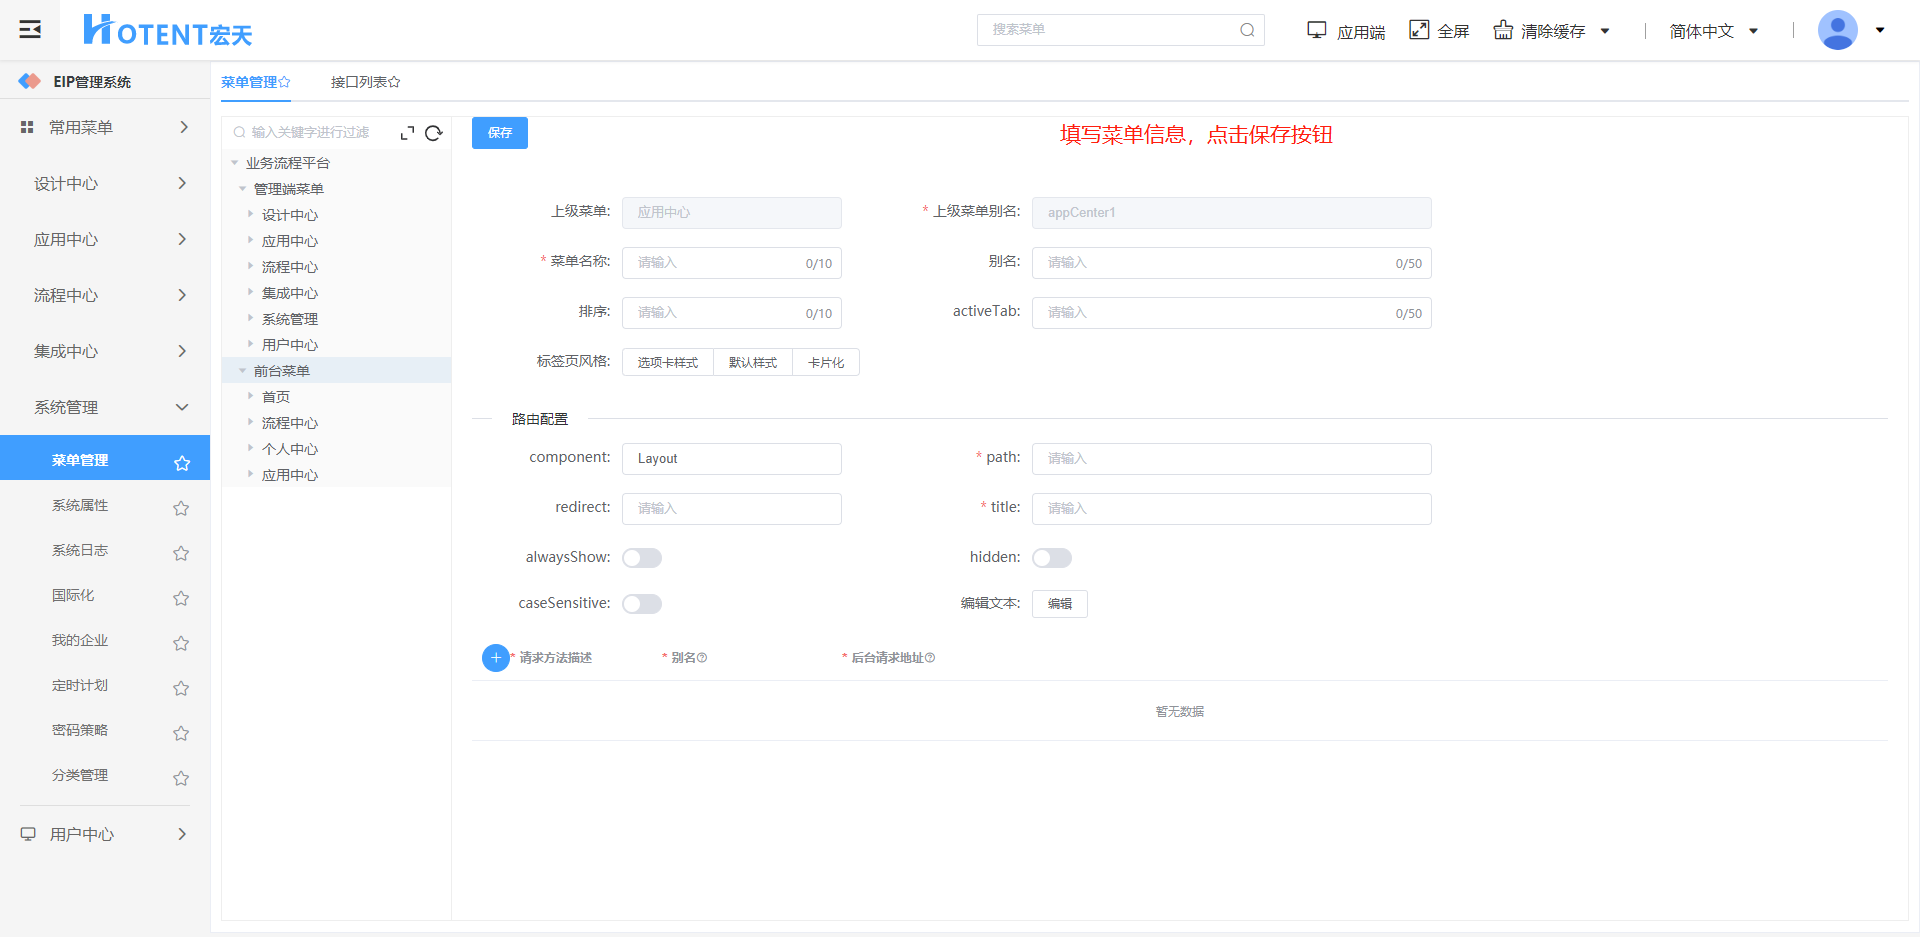Click the blue plus icon to add request method

[x=495, y=657]
